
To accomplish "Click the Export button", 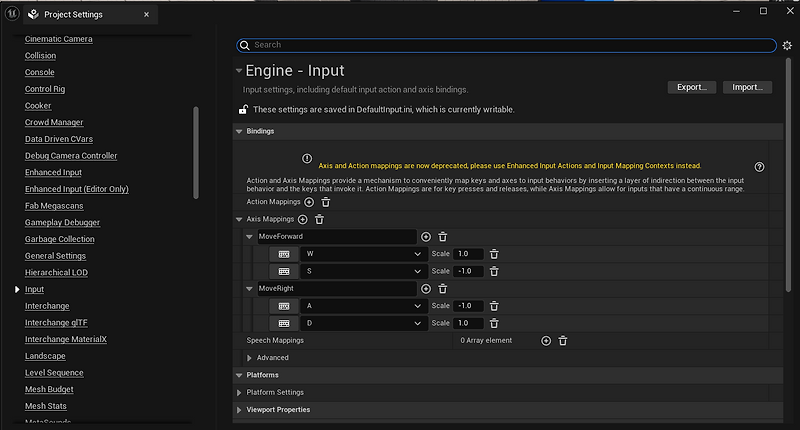I will (x=691, y=87).
